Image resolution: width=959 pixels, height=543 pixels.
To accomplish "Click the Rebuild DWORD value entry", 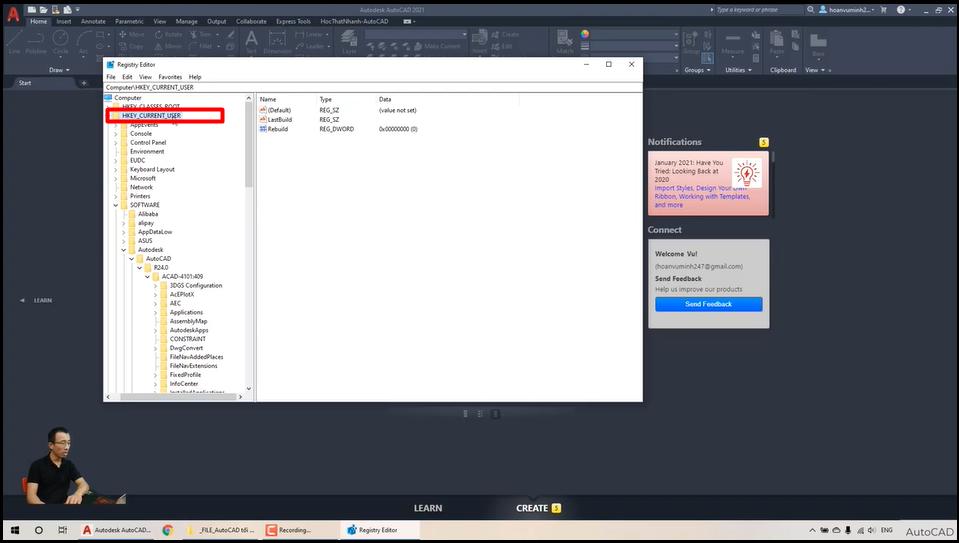I will pos(278,129).
